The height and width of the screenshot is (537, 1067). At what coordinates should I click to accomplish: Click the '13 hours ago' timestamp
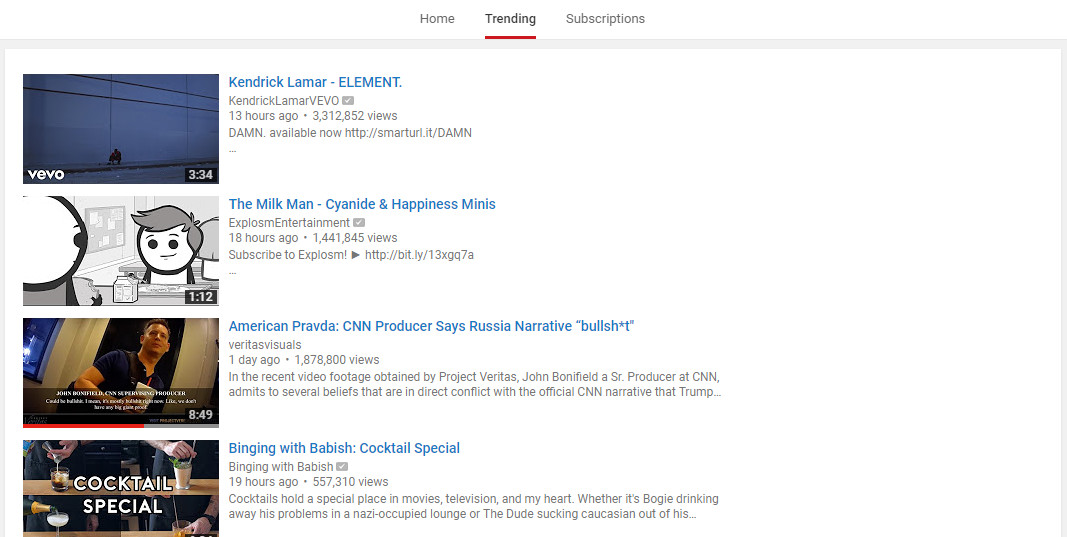pyautogui.click(x=263, y=116)
